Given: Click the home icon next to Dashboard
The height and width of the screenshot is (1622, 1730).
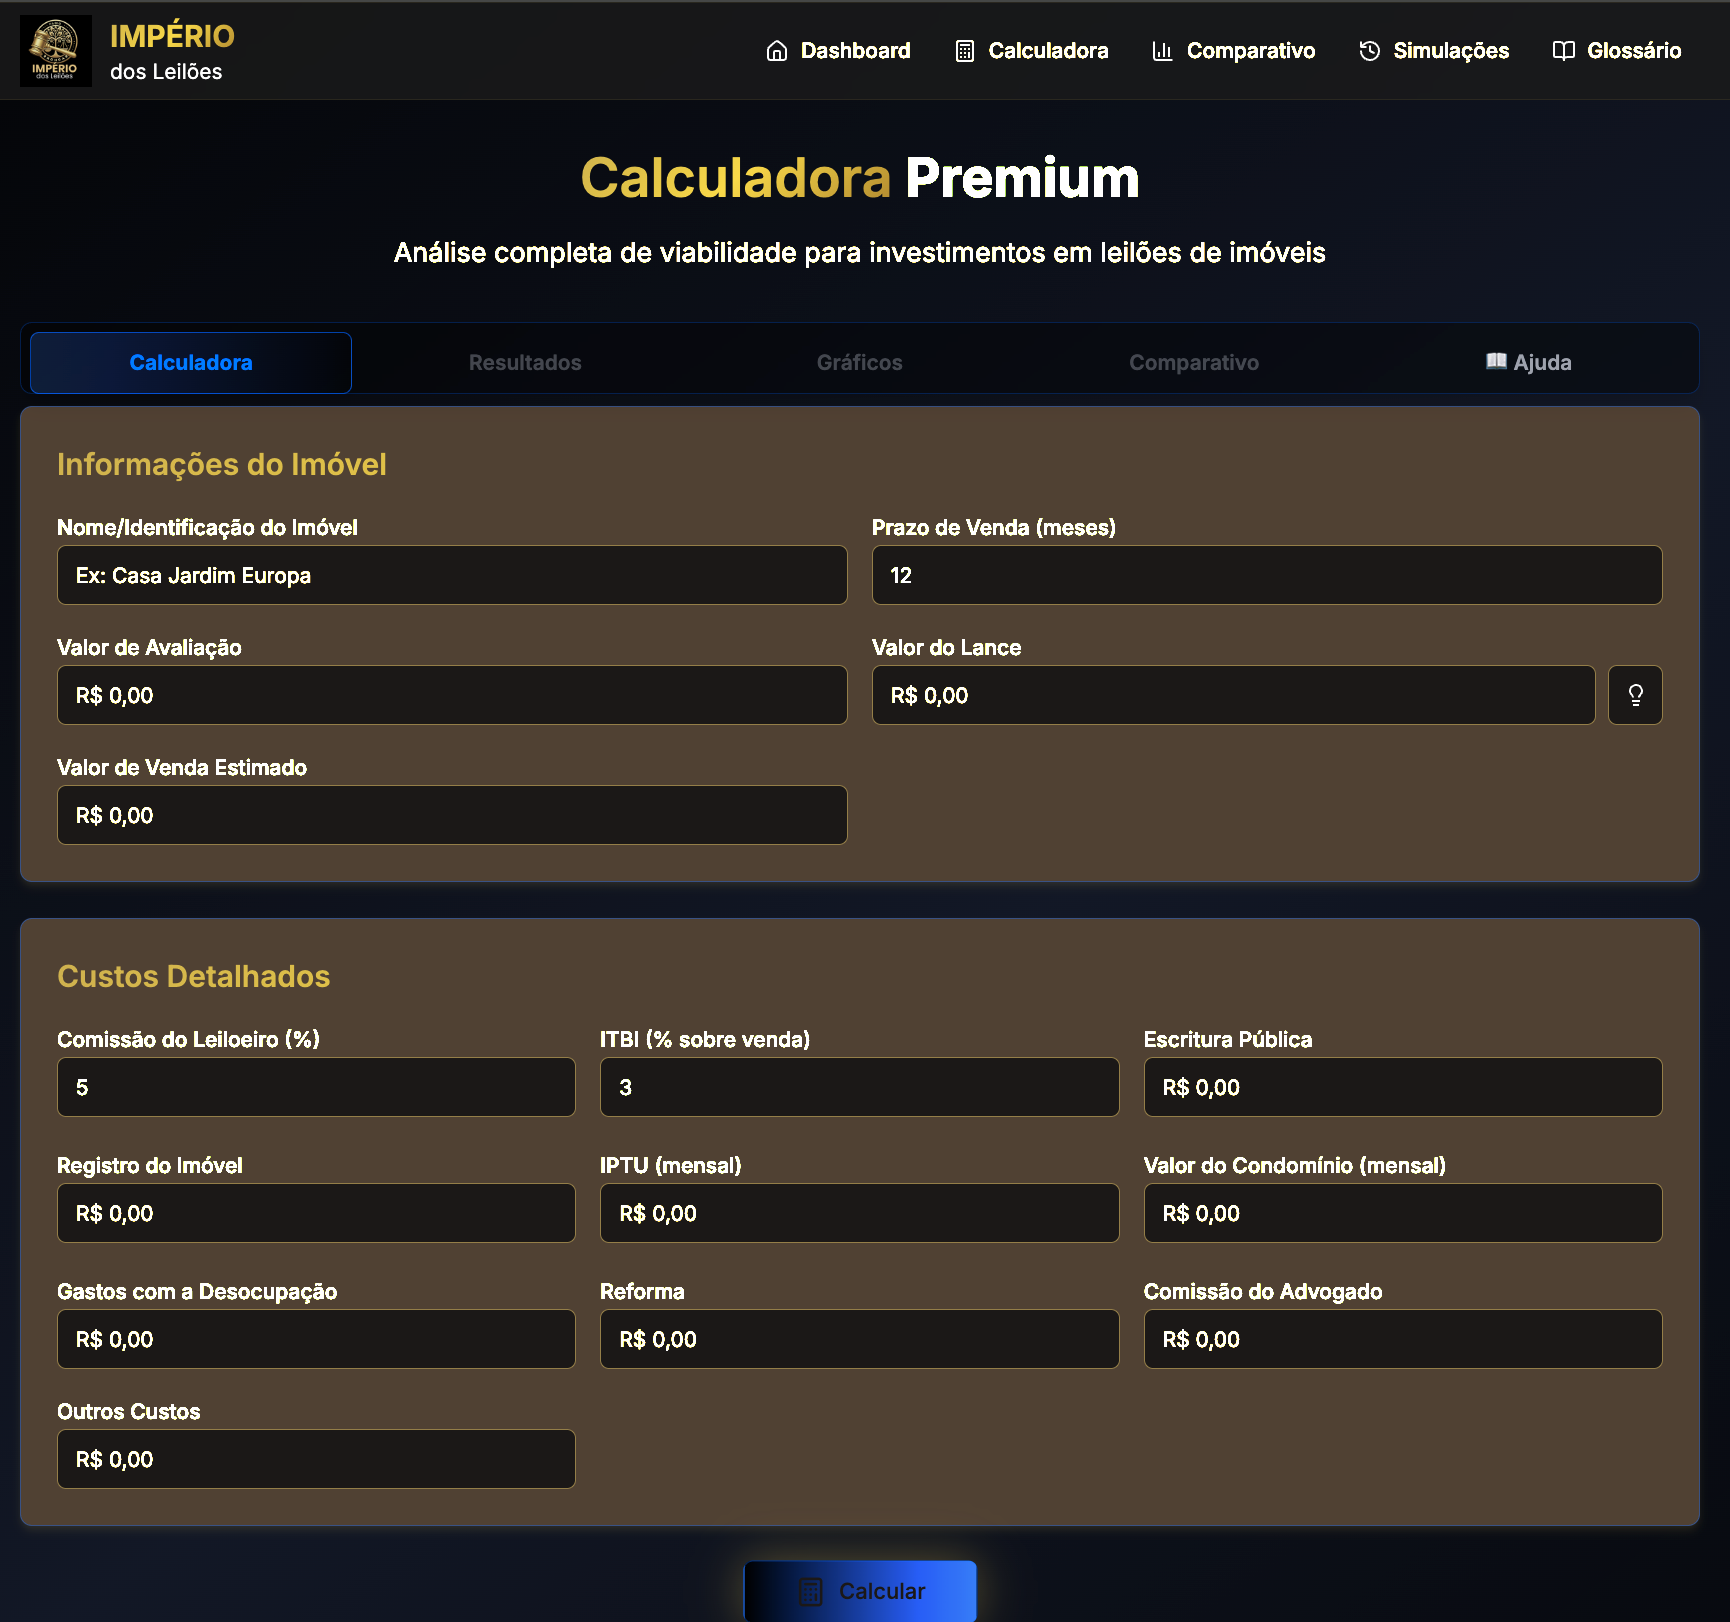Looking at the screenshot, I should (x=778, y=51).
